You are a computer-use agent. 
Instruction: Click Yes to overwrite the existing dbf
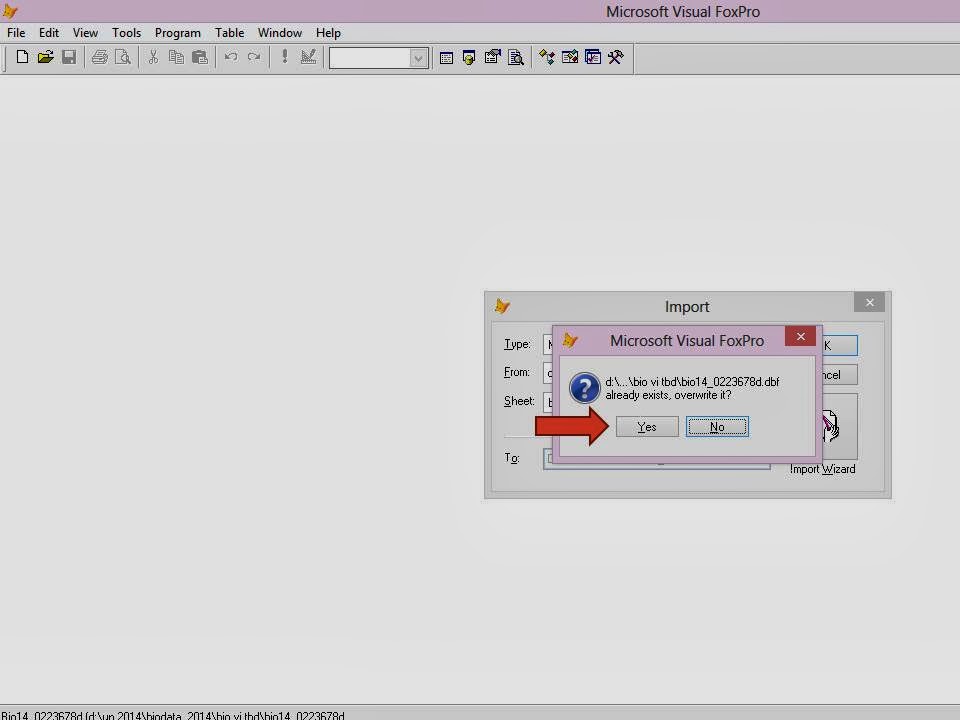pyautogui.click(x=647, y=427)
